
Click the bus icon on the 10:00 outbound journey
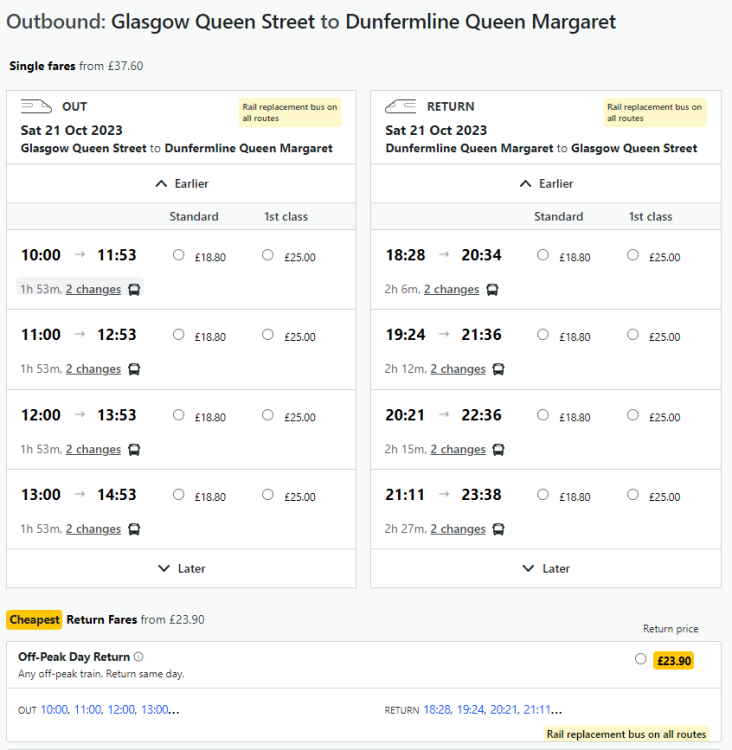[135, 290]
